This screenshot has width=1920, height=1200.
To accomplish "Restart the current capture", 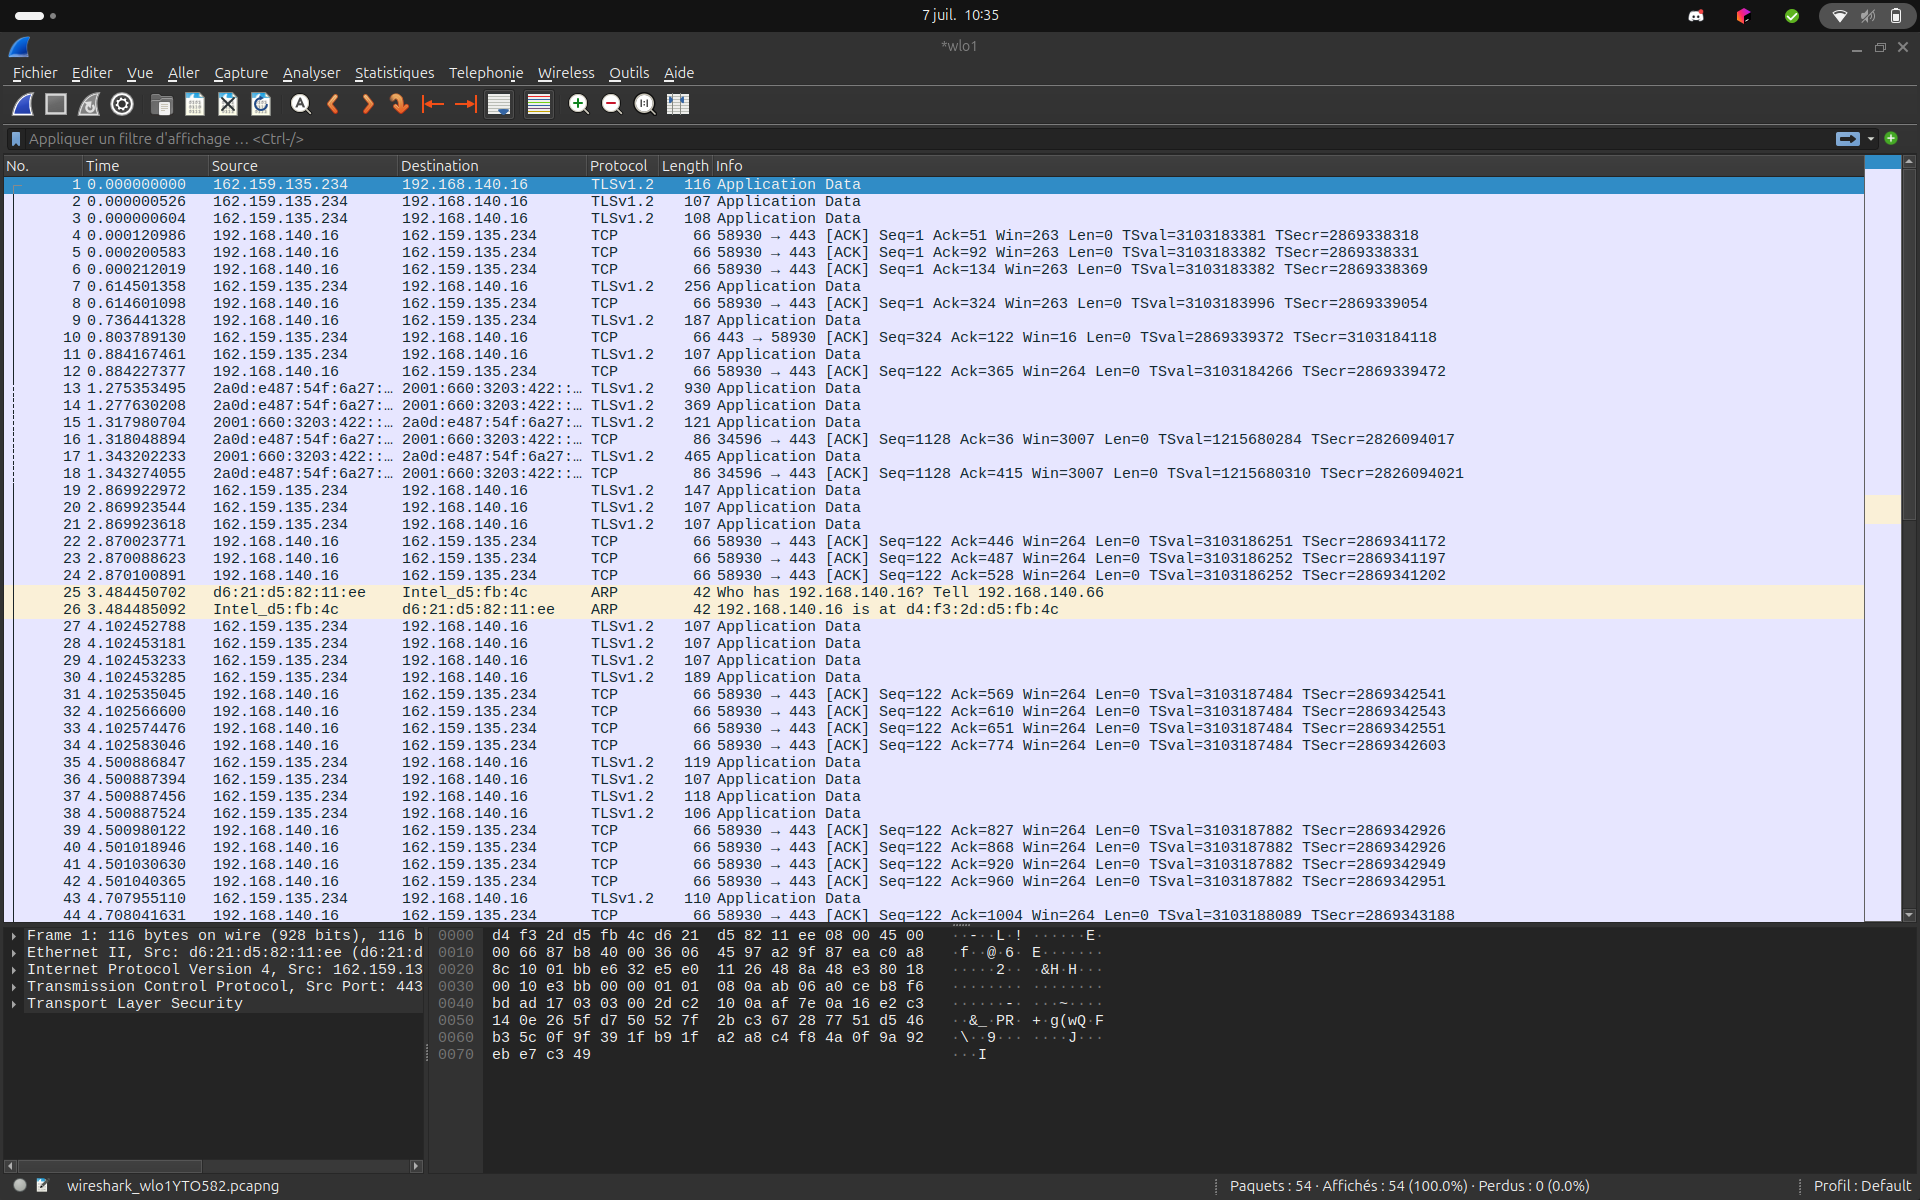I will point(89,104).
